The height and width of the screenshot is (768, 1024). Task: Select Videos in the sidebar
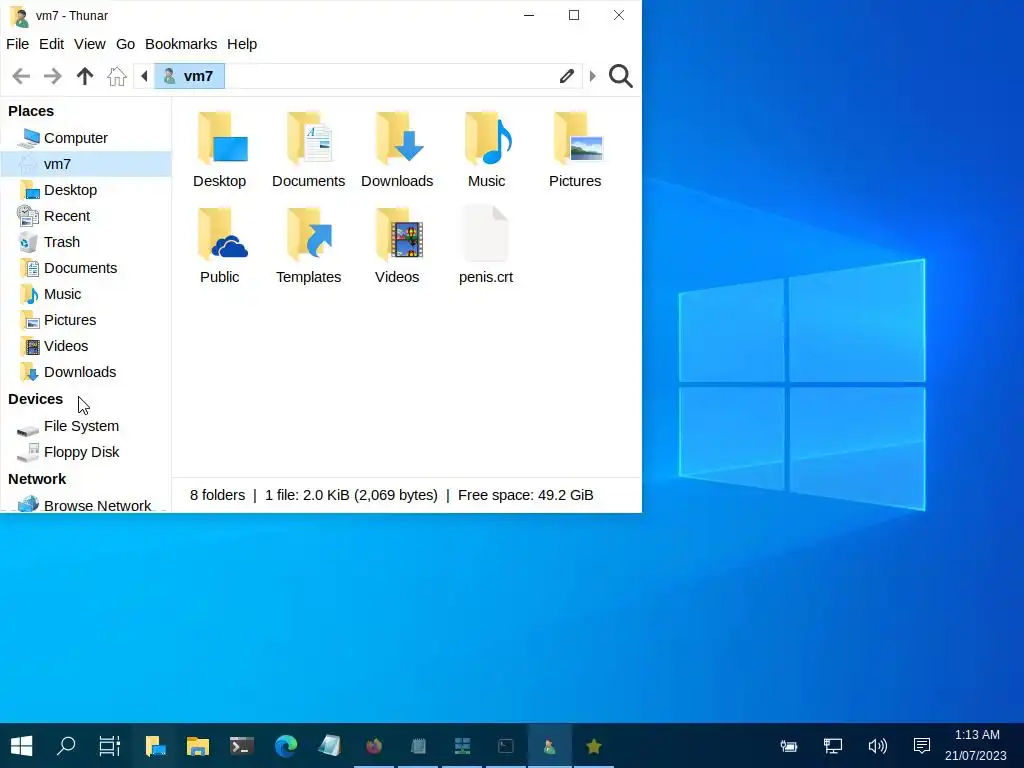point(86,346)
